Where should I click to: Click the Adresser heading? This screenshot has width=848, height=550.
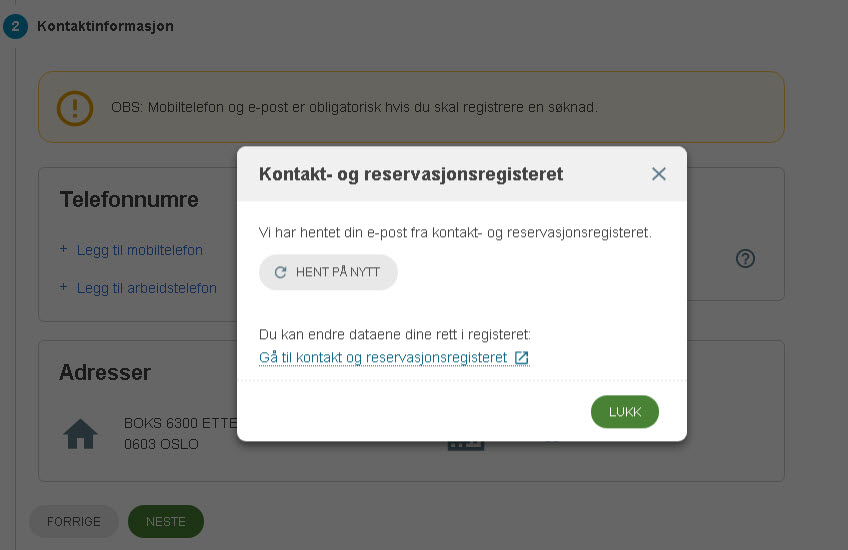click(105, 373)
